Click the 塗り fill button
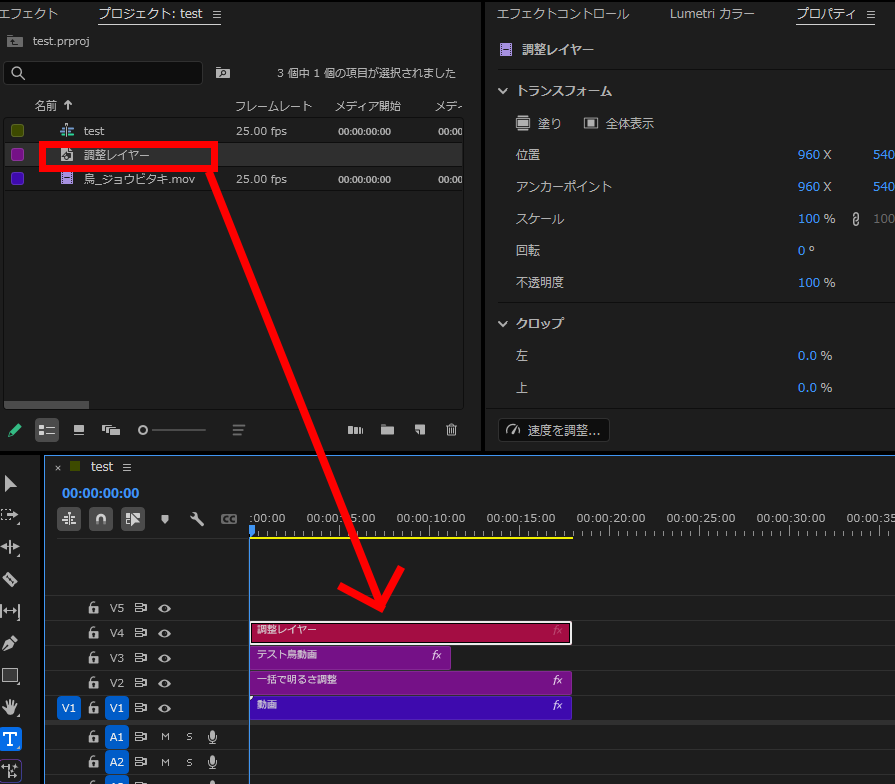The width and height of the screenshot is (895, 784). tap(539, 123)
